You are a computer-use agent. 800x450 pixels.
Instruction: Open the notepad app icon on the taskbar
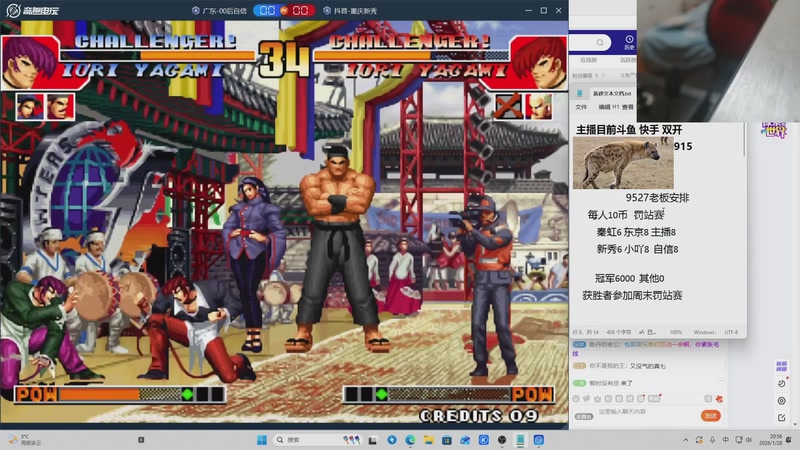(x=520, y=440)
